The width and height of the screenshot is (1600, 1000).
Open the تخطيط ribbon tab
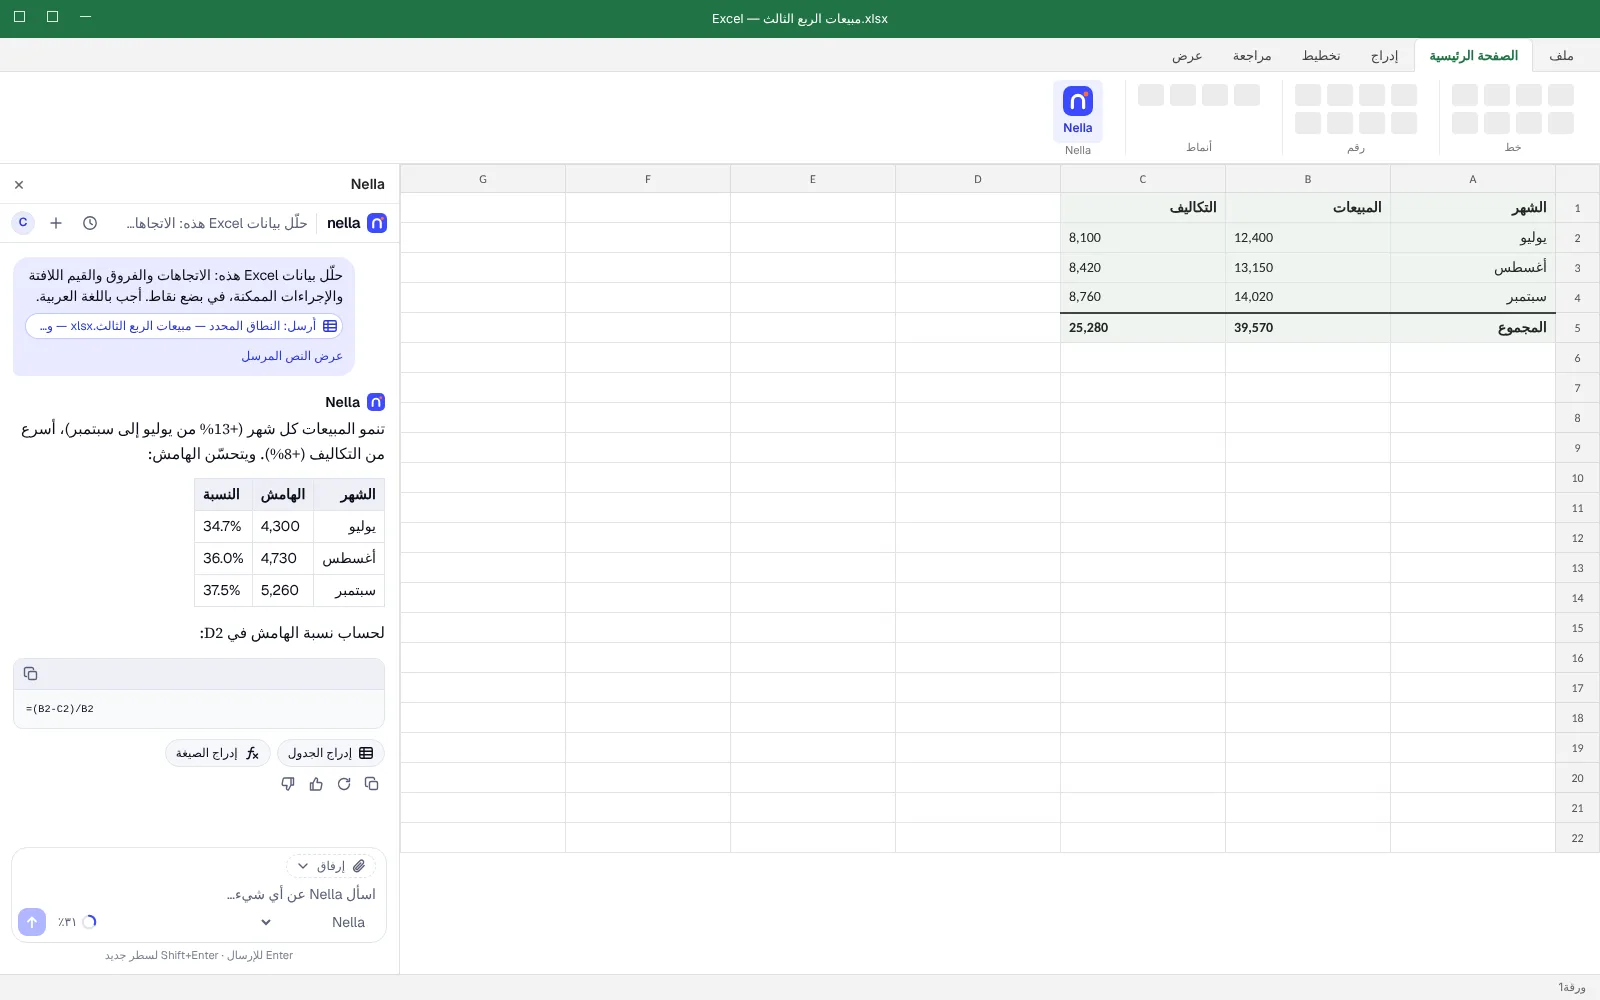1320,56
